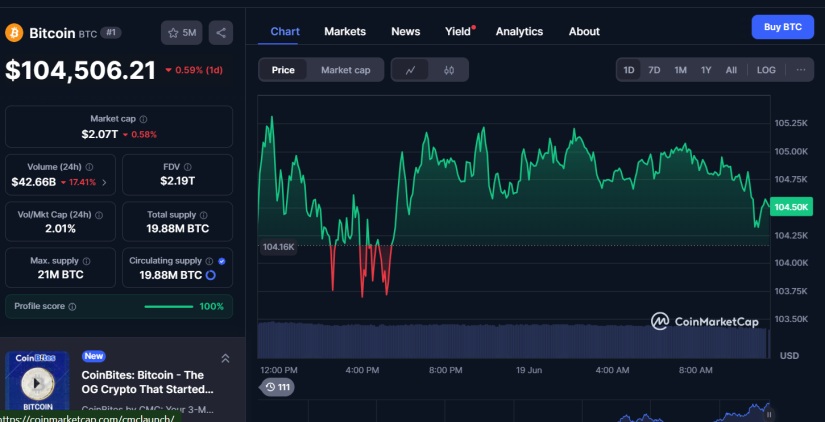Select the All time range
The image size is (825, 422).
pos(731,70)
